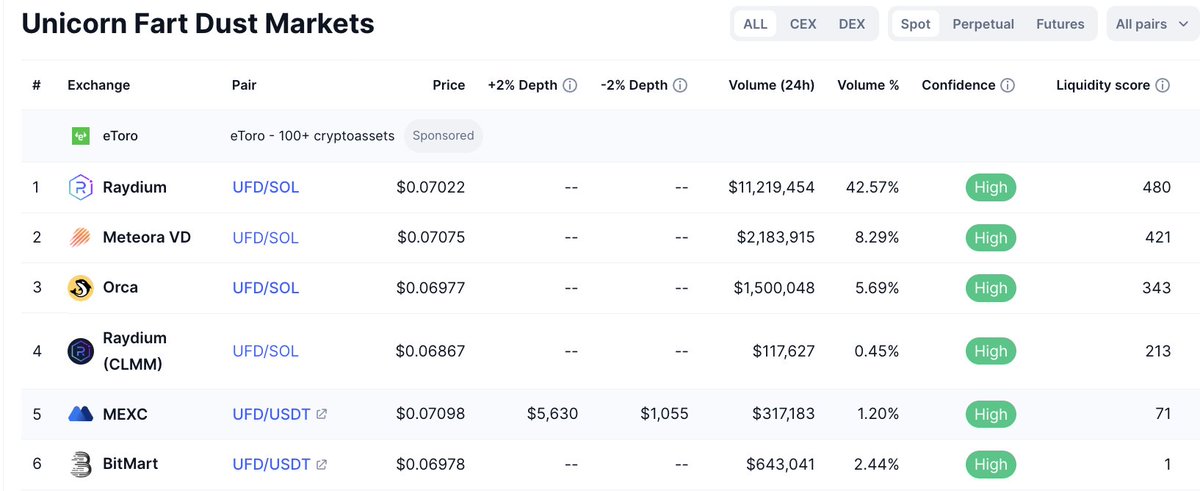Image resolution: width=1200 pixels, height=491 pixels.
Task: Sort by the Price column header
Action: (x=449, y=85)
